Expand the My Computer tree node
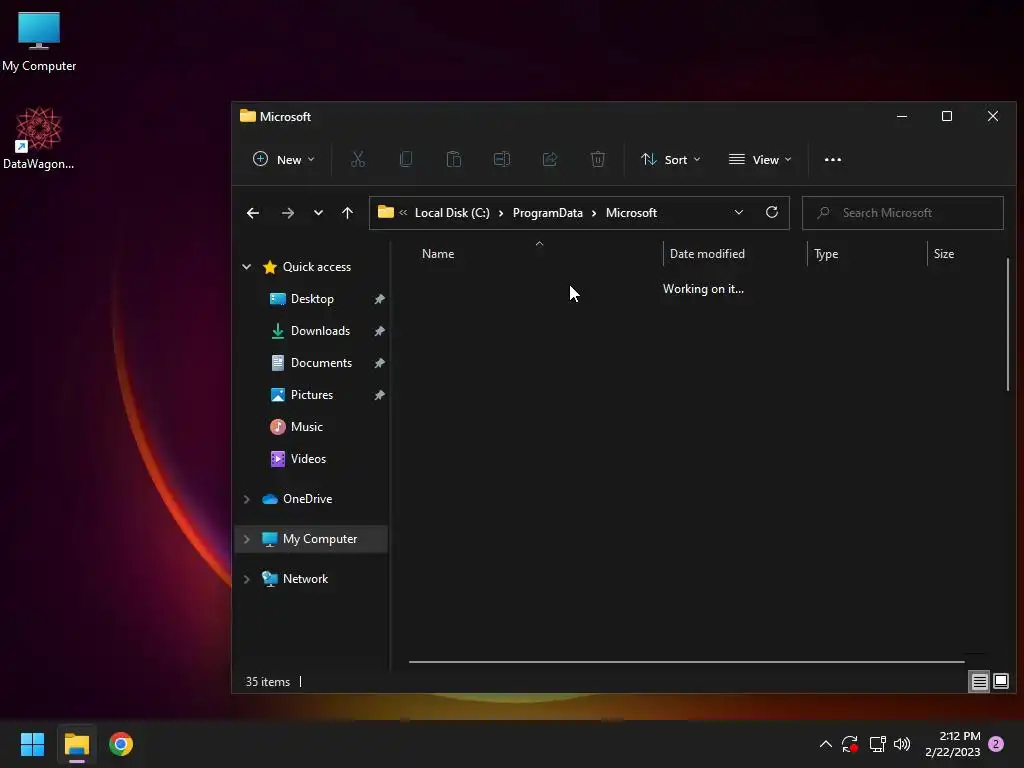1024x768 pixels. [246, 539]
